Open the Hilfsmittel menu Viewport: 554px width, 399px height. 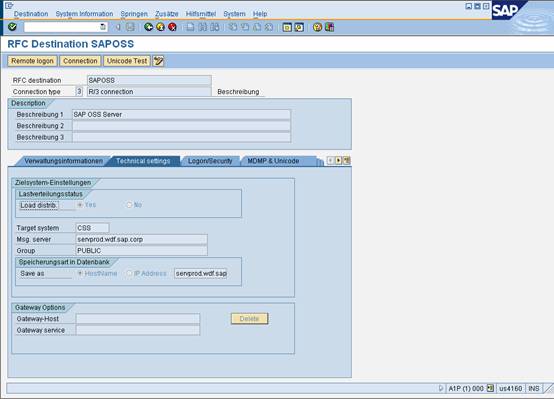click(x=201, y=14)
